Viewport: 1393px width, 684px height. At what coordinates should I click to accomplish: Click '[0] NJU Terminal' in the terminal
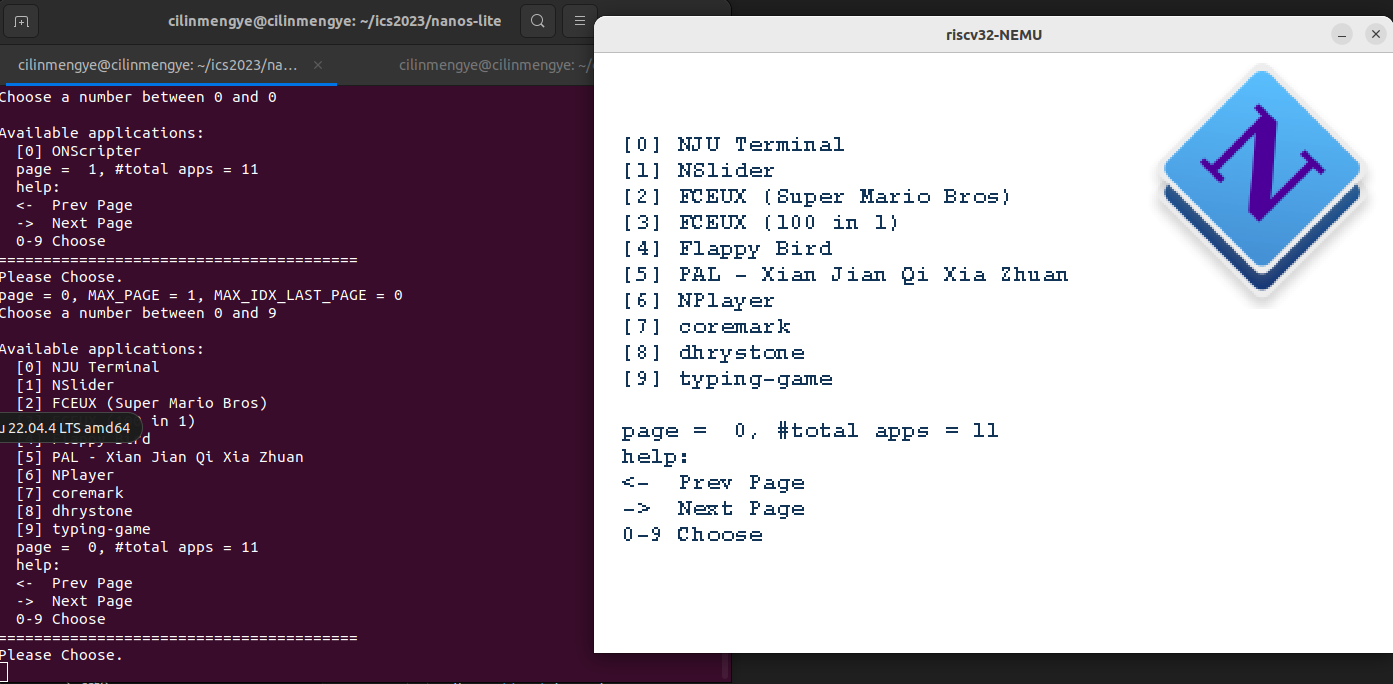88,367
